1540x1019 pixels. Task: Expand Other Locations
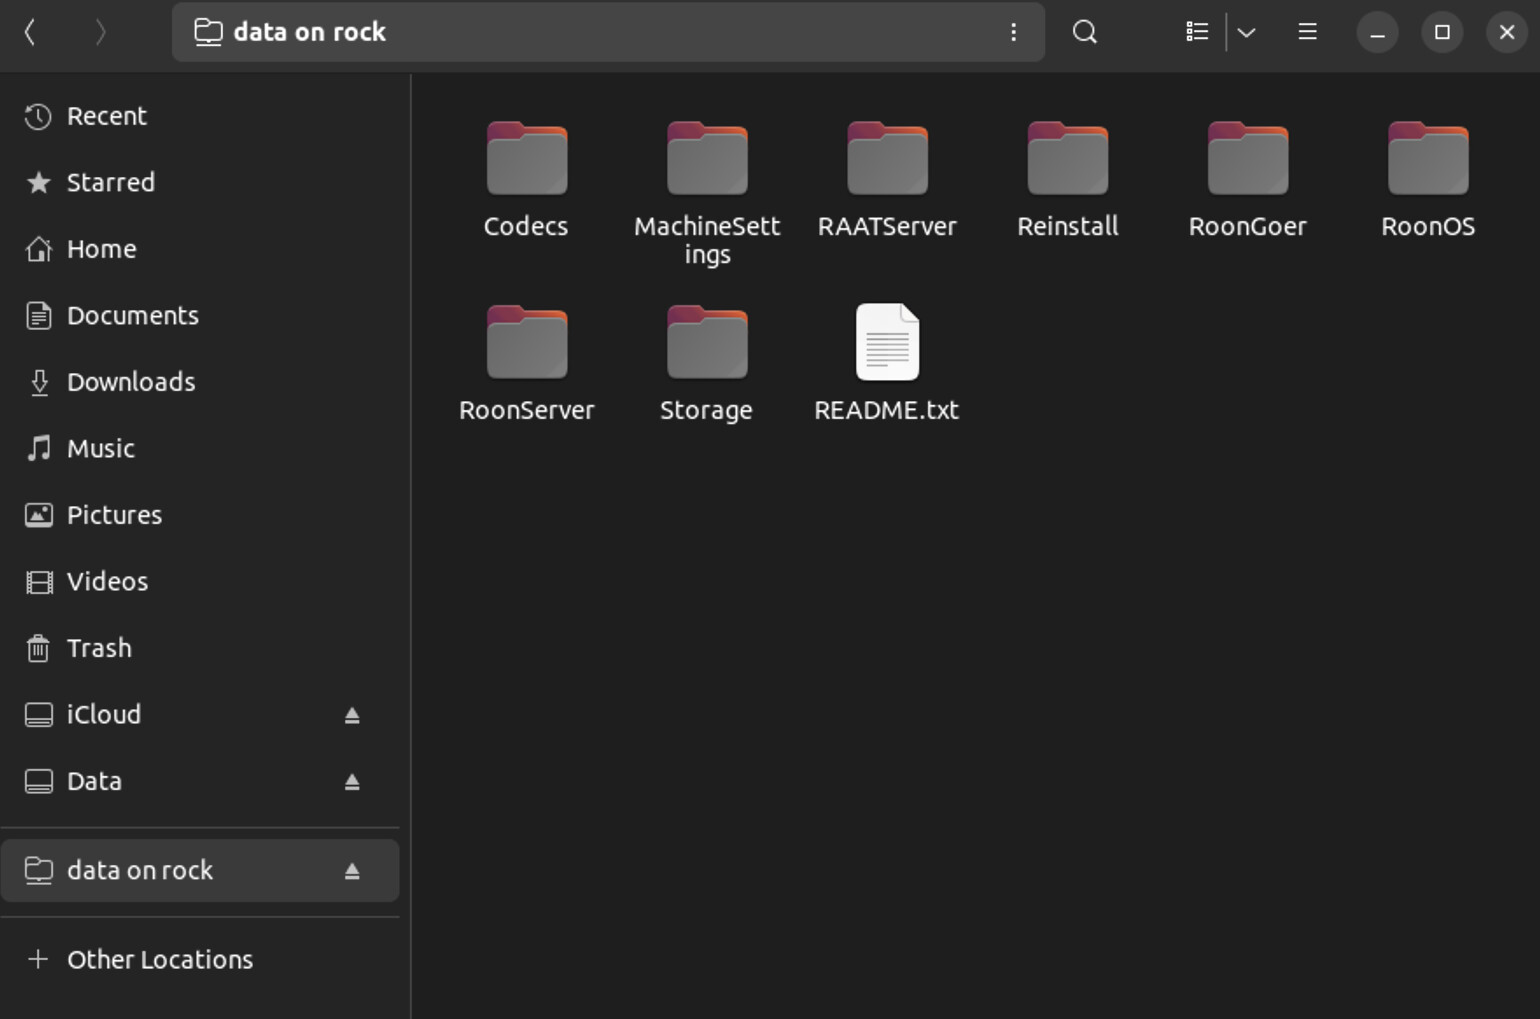point(159,959)
